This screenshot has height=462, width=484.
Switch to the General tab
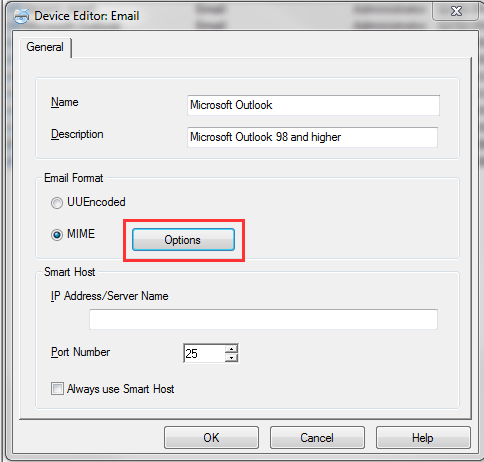pos(45,47)
